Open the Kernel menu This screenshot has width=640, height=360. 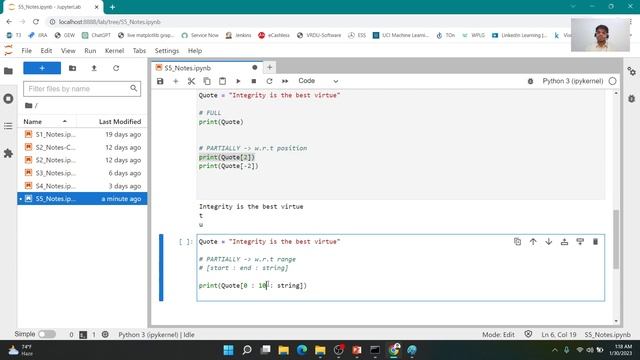[x=114, y=51]
